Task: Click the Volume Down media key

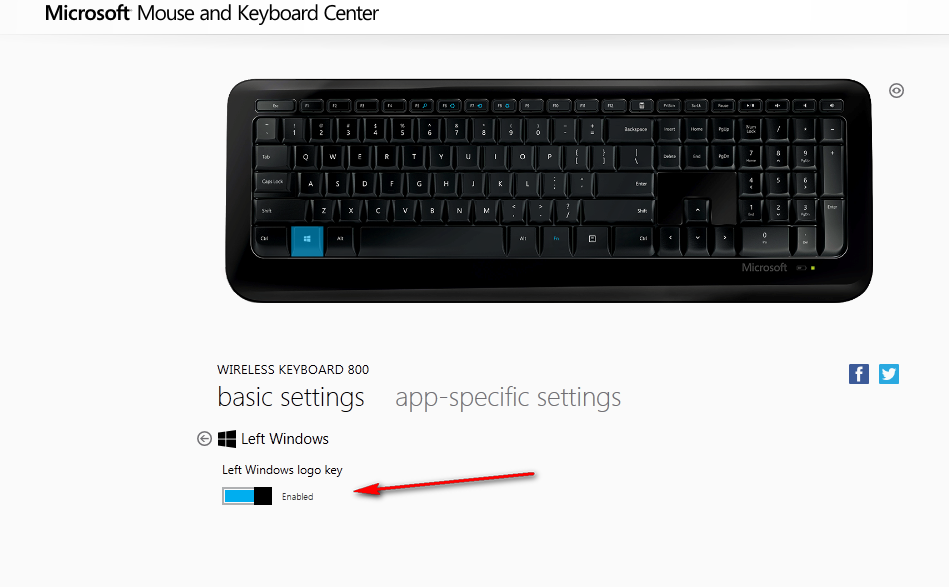Action: [805, 105]
